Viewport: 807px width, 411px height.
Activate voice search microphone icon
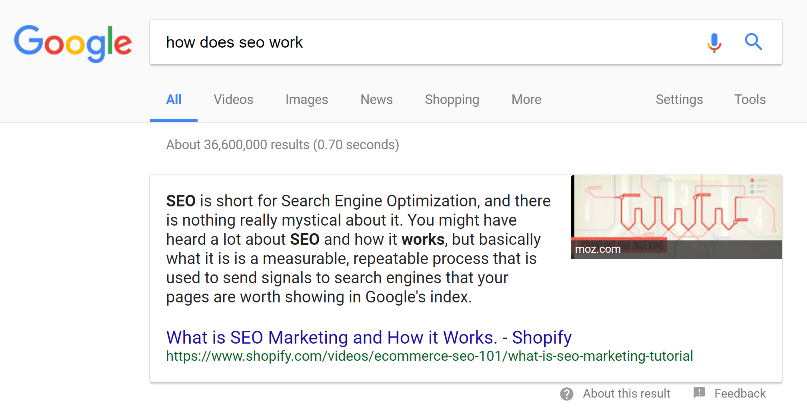pyautogui.click(x=714, y=42)
